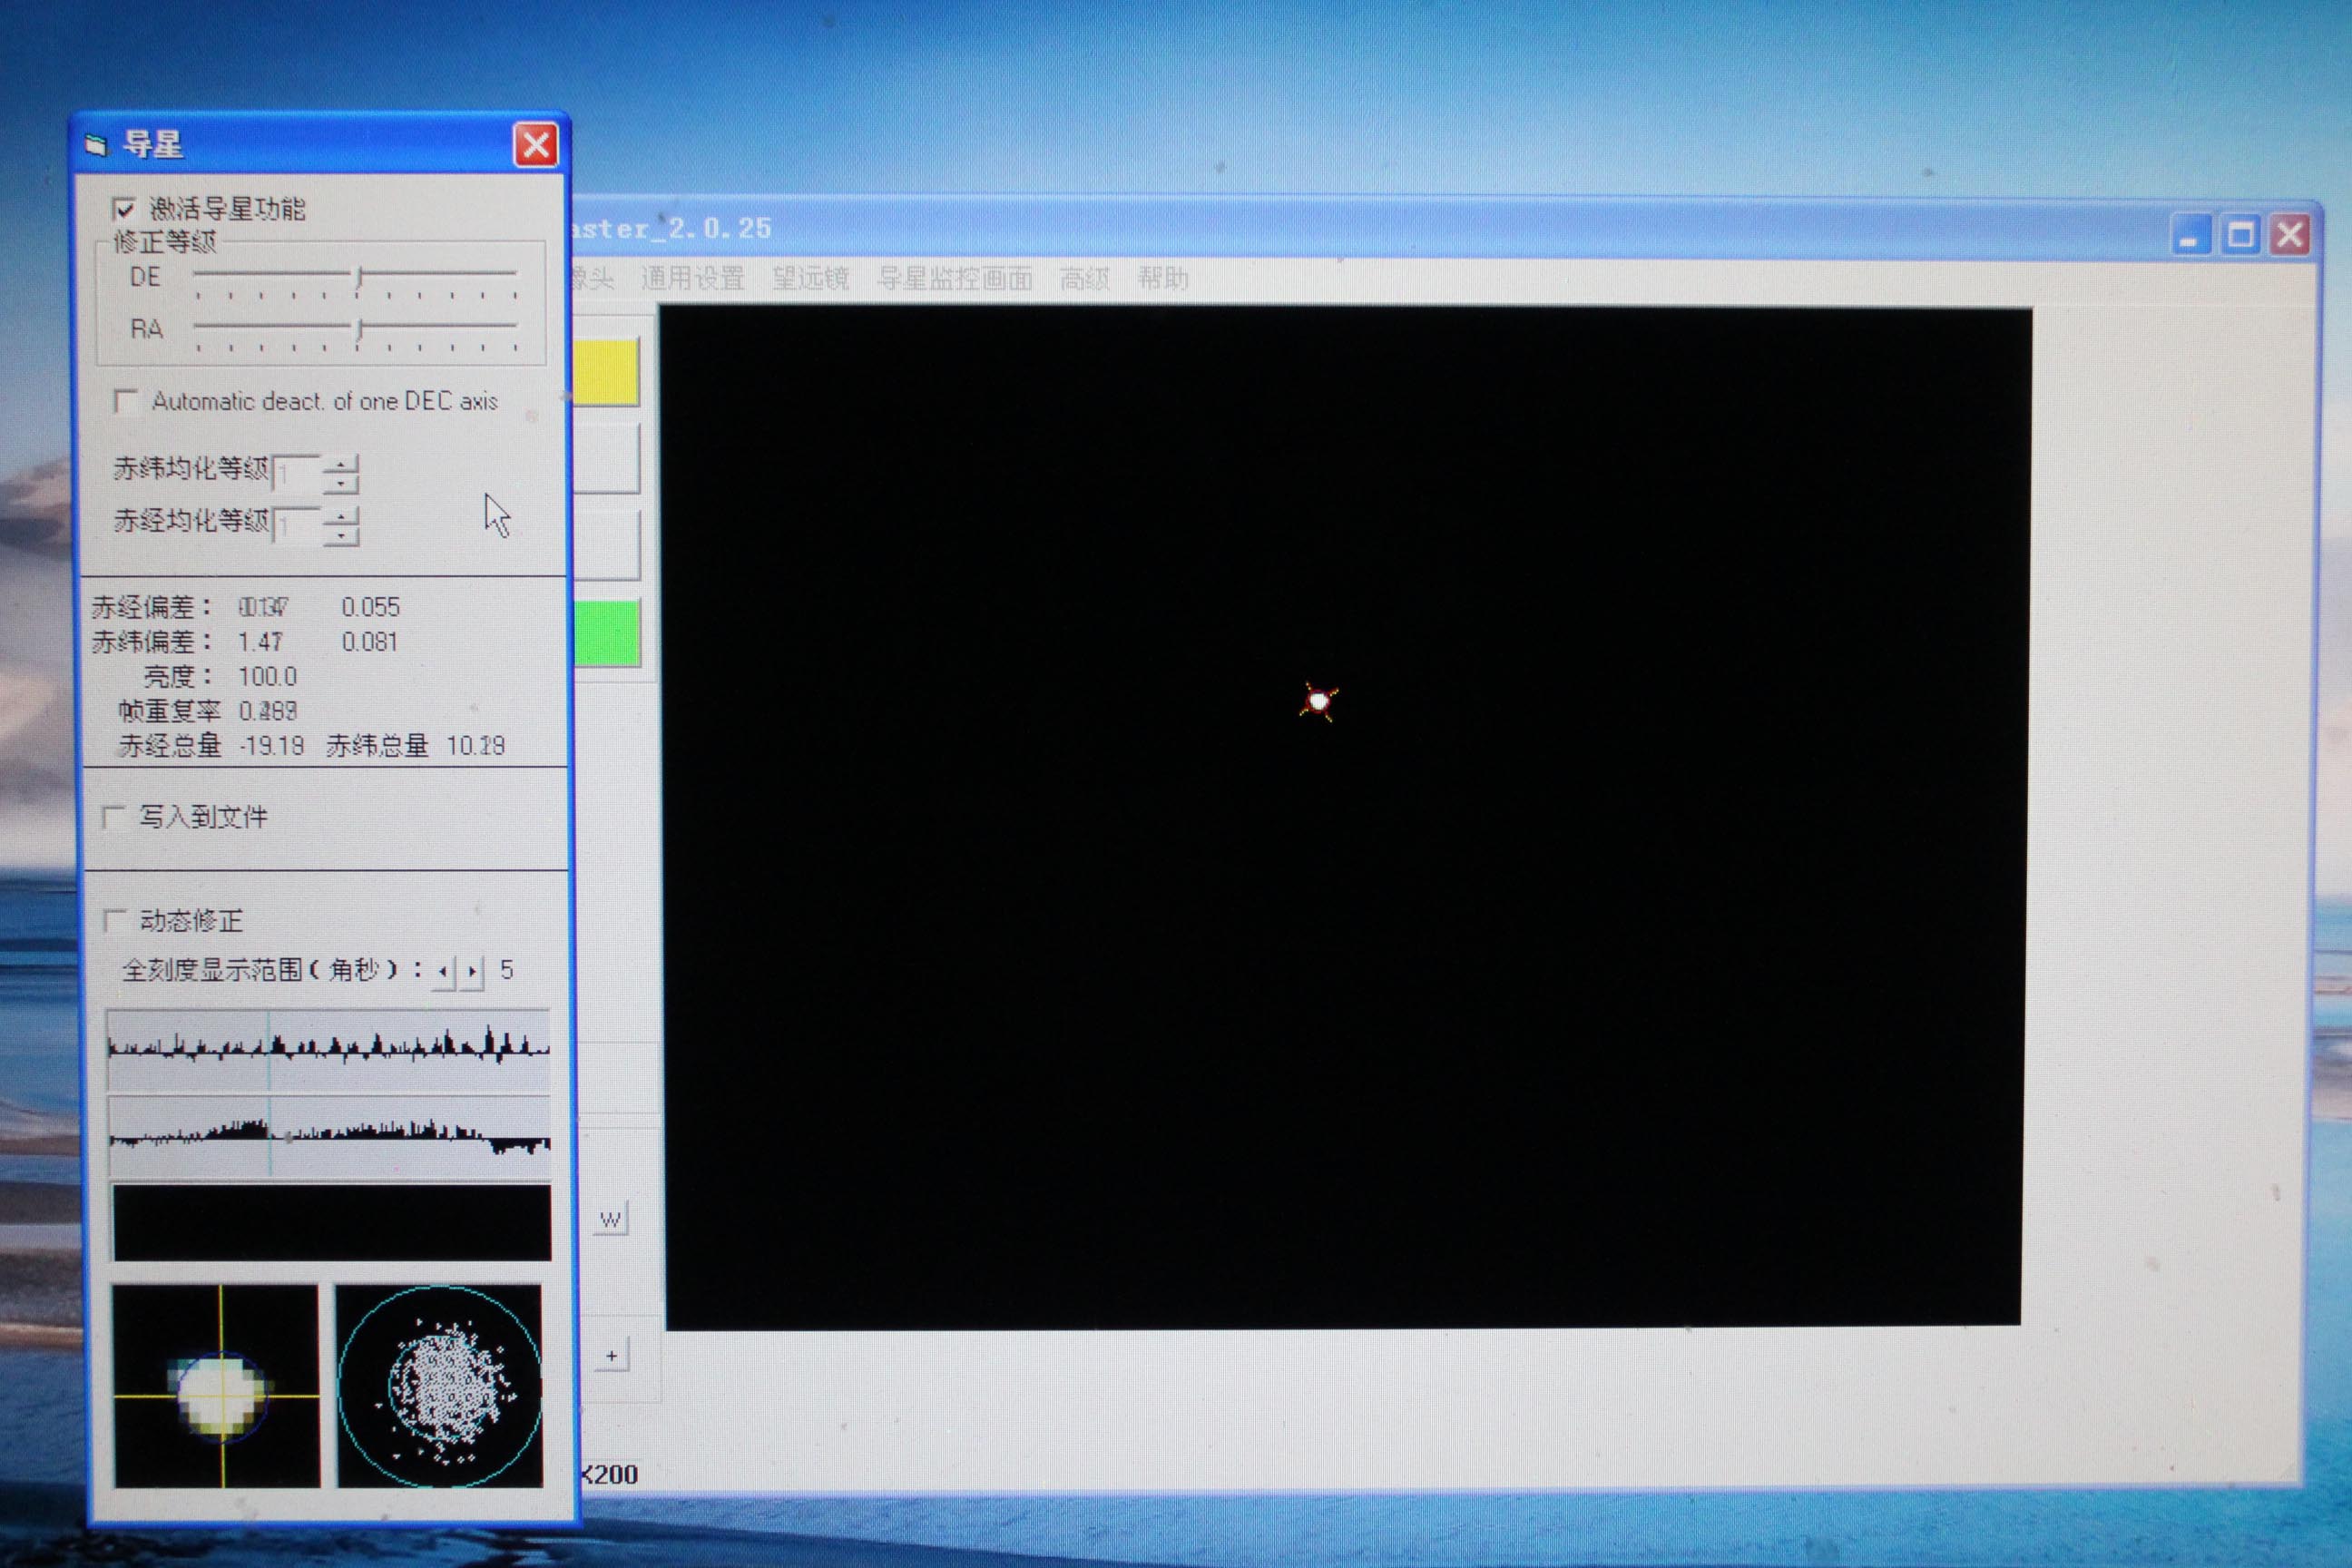Click the zoomed star crosshair thumbnail
The height and width of the screenshot is (1568, 2352).
(216, 1385)
